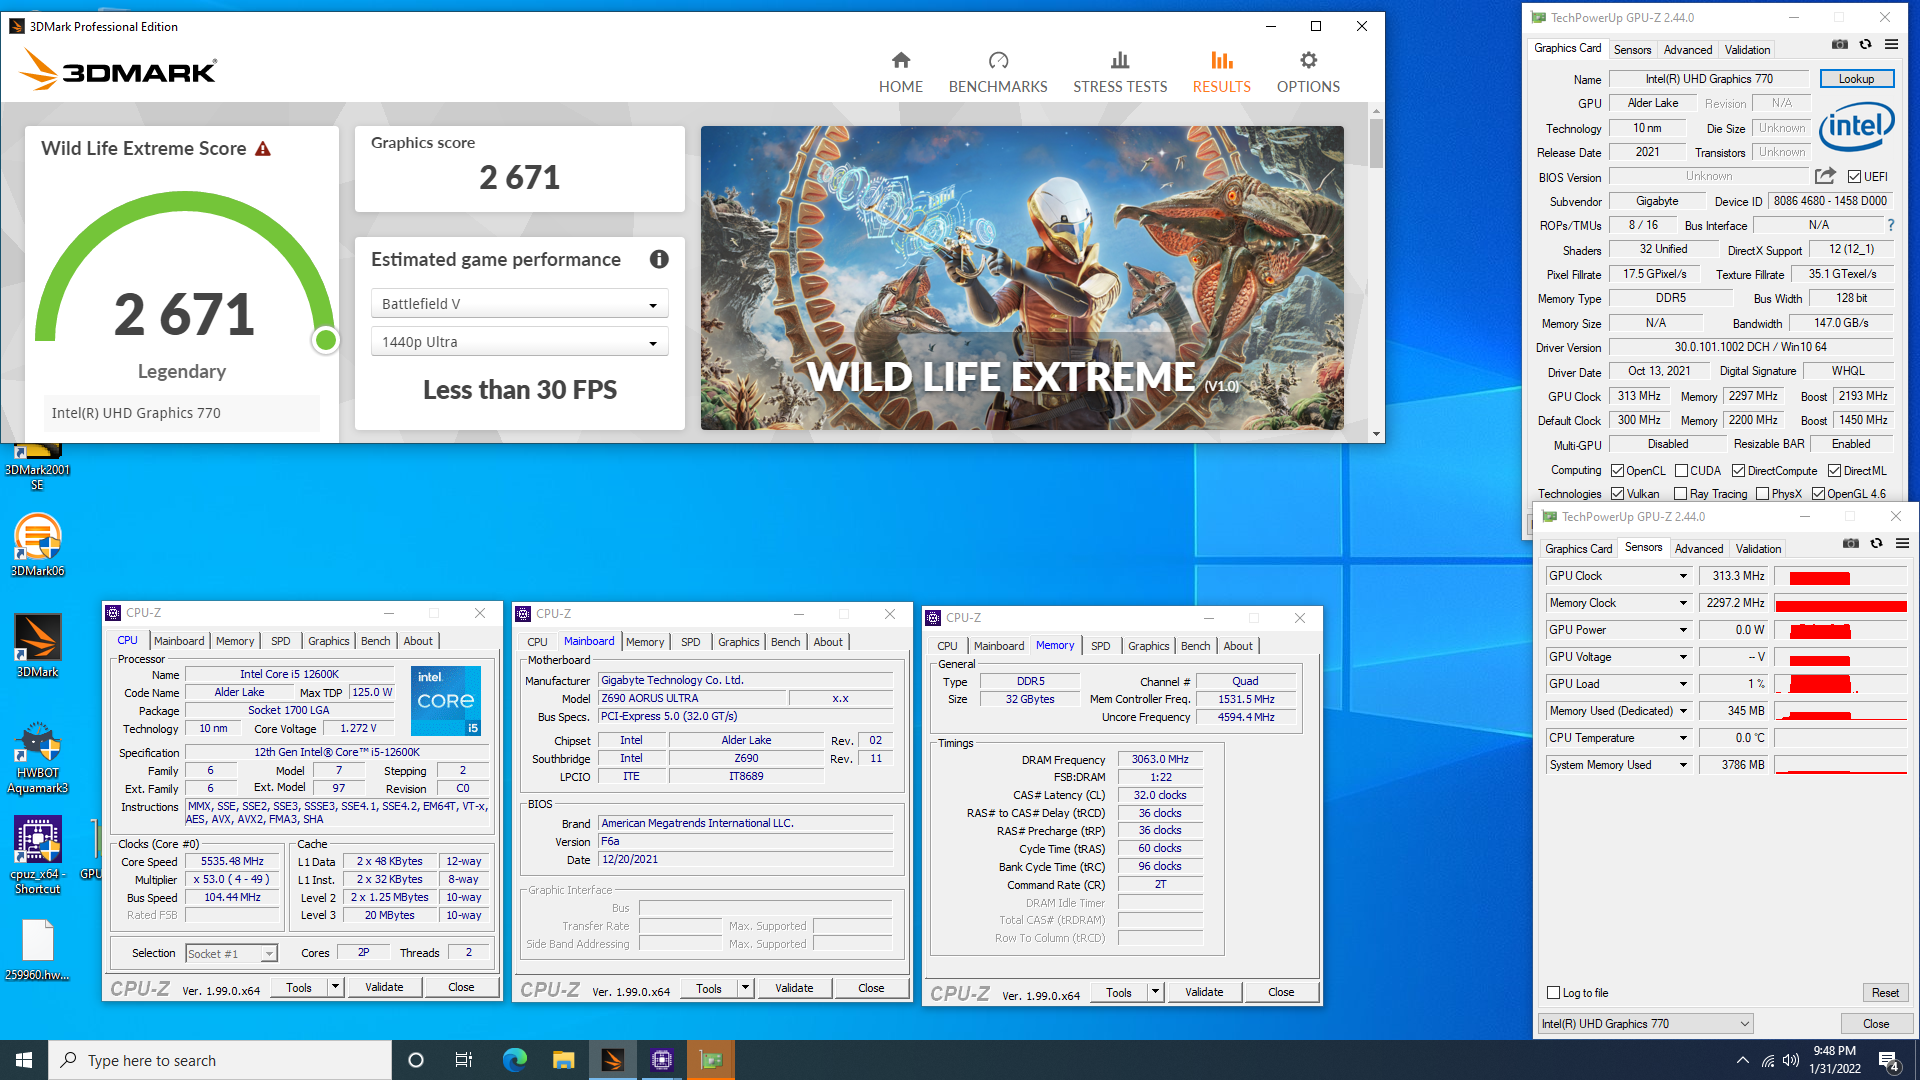Open the Memory Clock sensor dropdown arrow

click(1683, 603)
